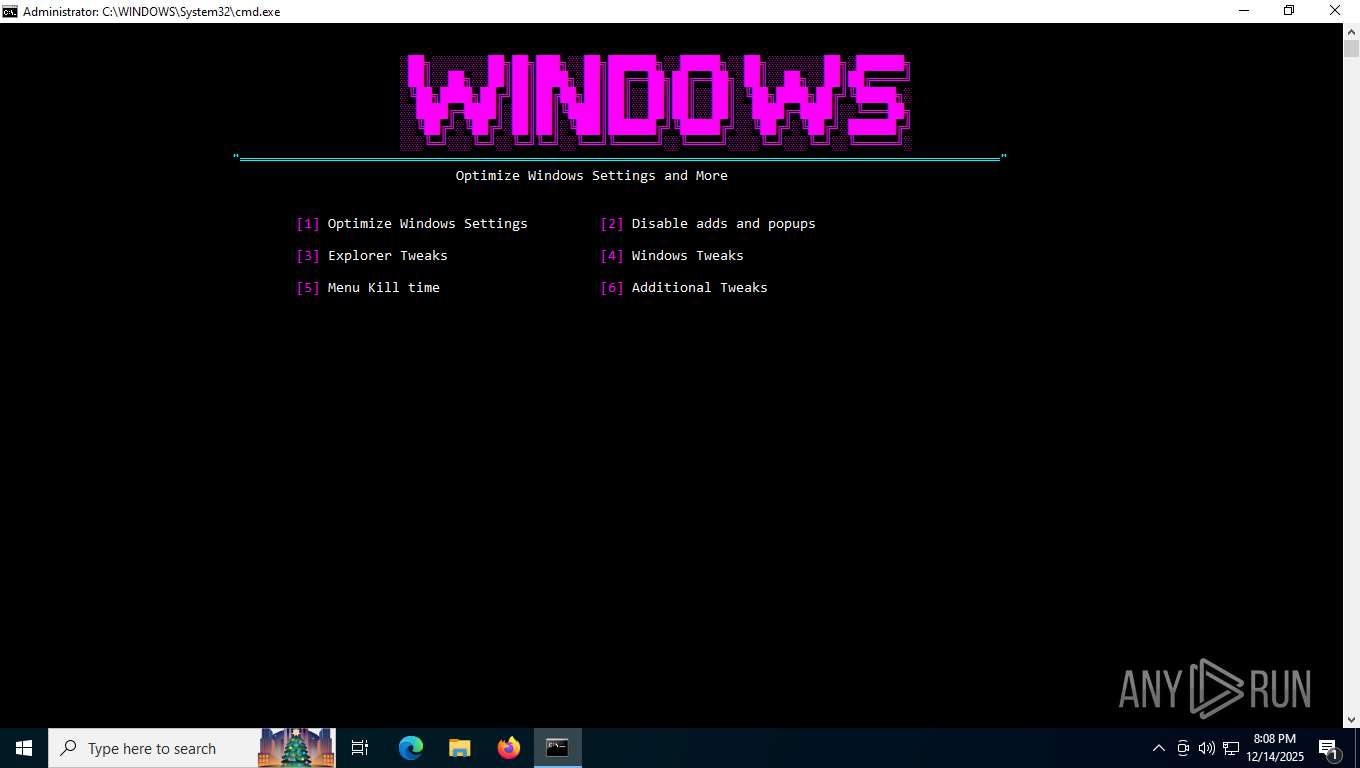This screenshot has height=768, width=1360.
Task: Click the Type here to search box
Action: pos(192,748)
